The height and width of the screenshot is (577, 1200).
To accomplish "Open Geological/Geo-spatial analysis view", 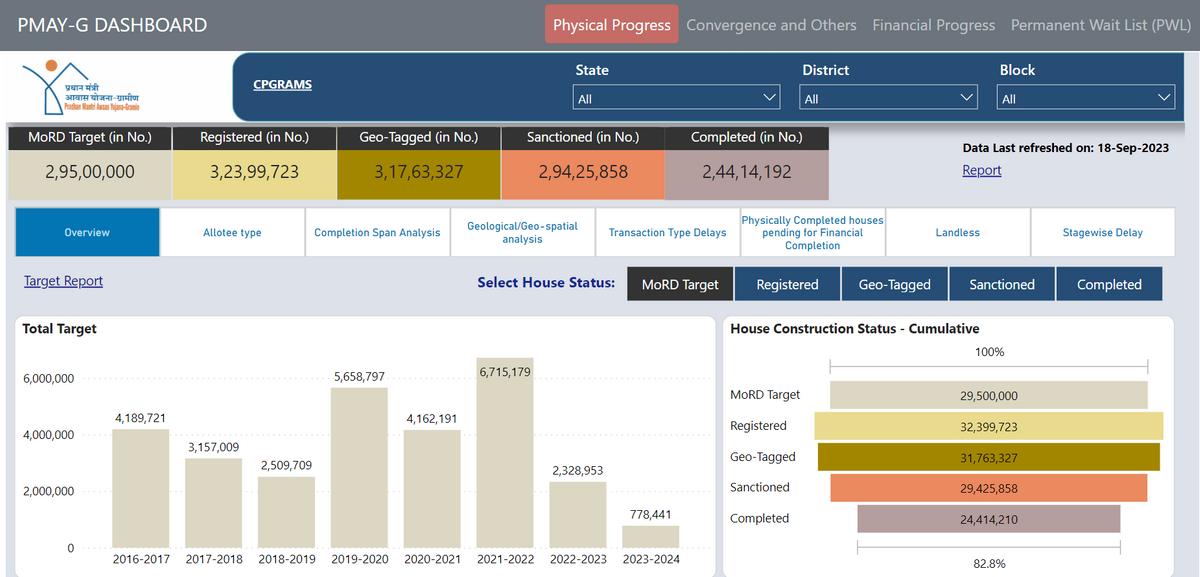I will click(523, 231).
